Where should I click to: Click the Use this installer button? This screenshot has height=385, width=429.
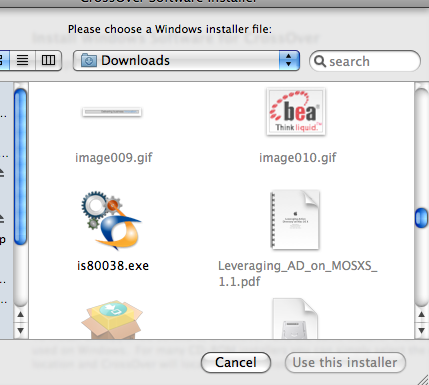coord(345,362)
